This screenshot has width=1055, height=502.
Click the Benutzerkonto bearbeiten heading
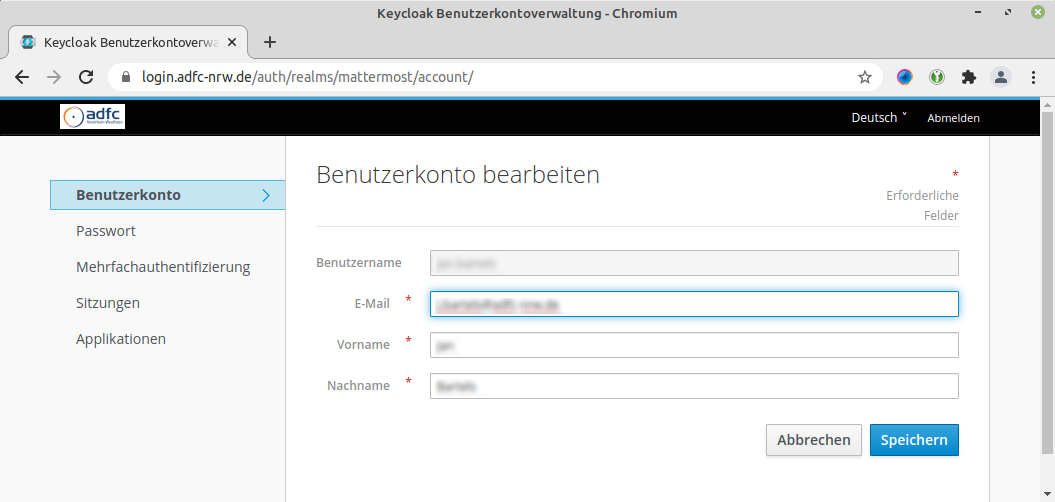point(458,175)
